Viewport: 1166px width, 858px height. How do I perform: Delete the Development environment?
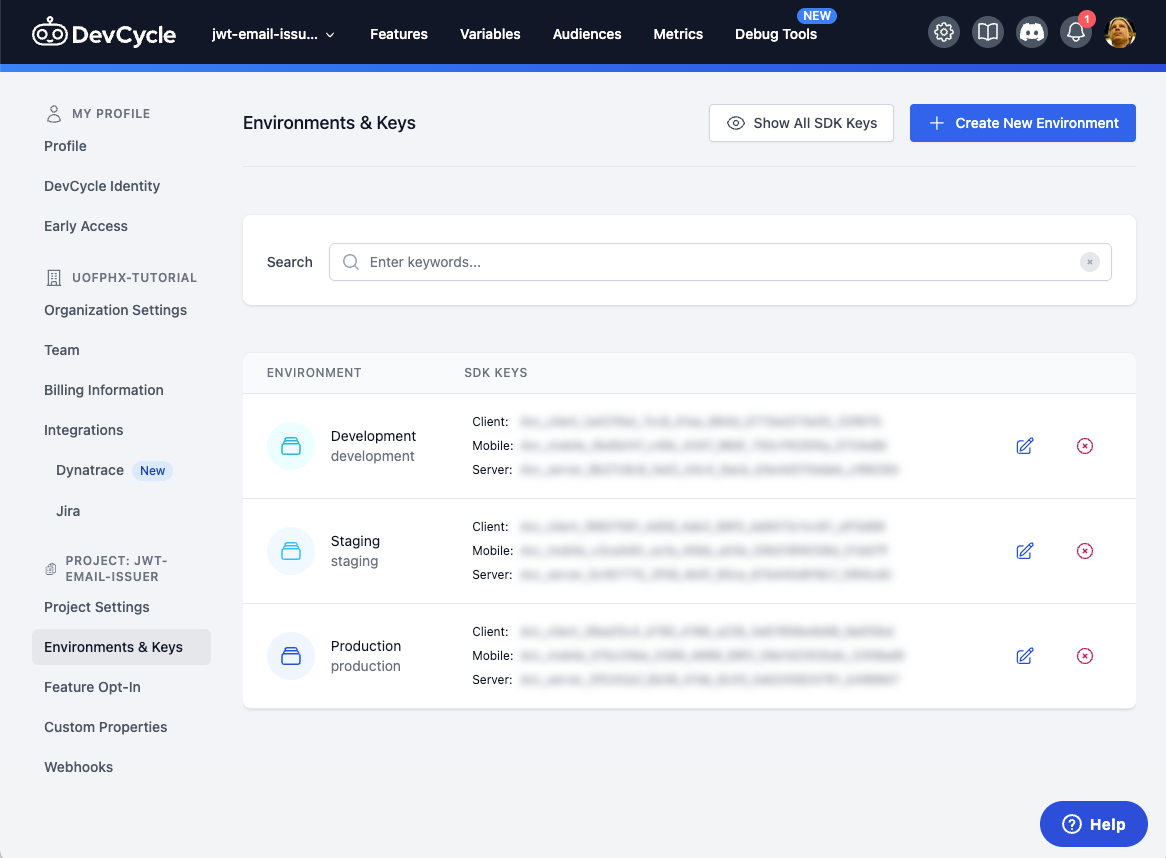coord(1084,446)
